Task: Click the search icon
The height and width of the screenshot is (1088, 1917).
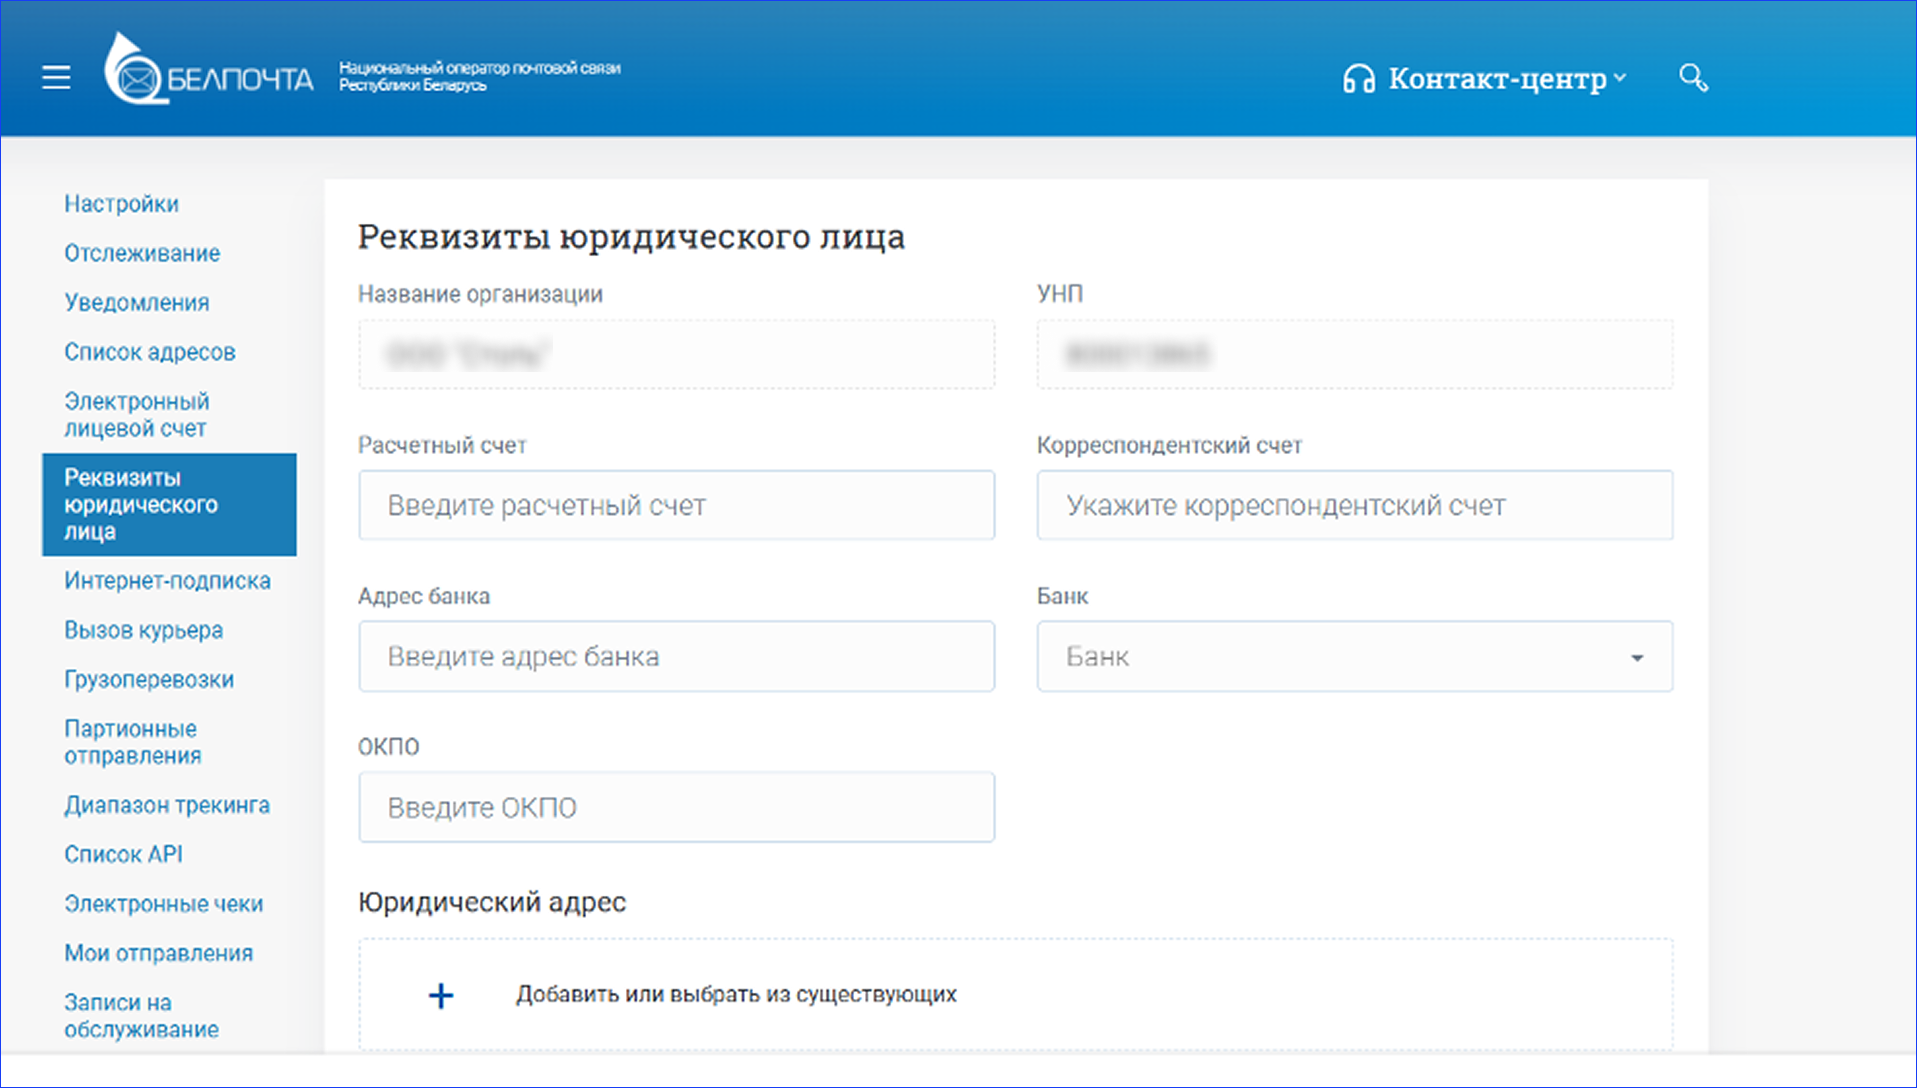Action: pyautogui.click(x=1694, y=77)
